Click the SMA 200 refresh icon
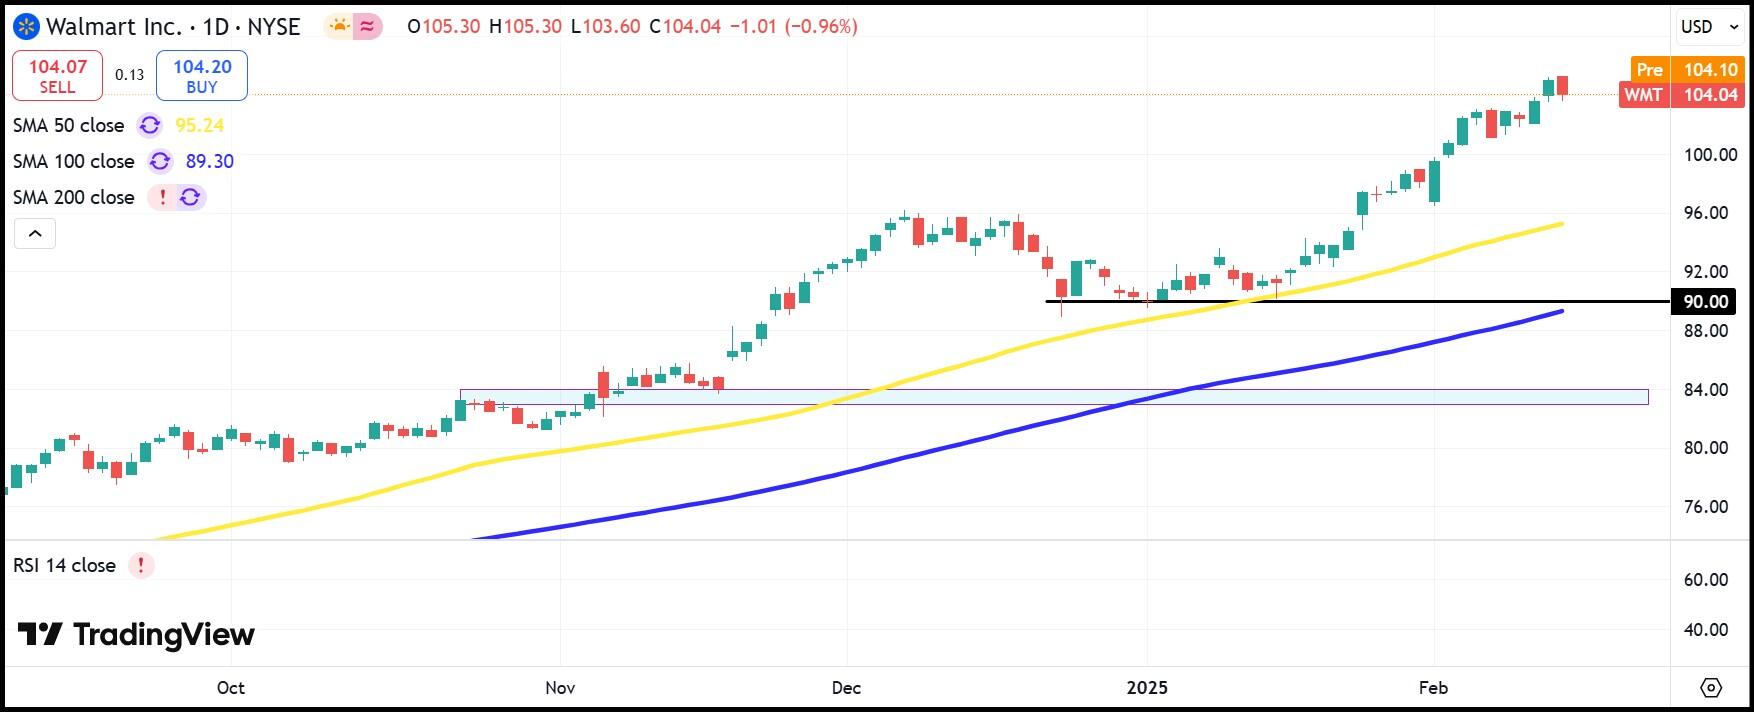Screen dimensions: 1754x712 click(191, 197)
